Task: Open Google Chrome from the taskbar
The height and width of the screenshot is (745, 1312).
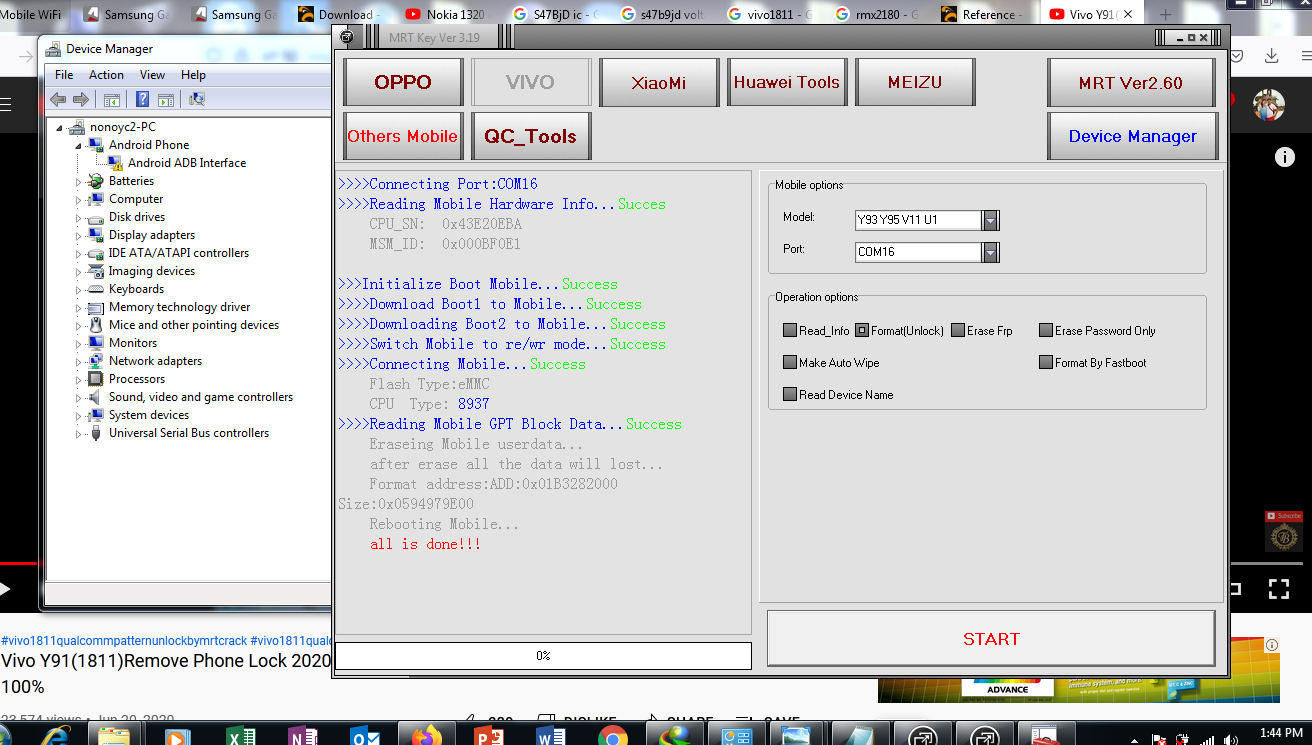Action: [x=613, y=735]
